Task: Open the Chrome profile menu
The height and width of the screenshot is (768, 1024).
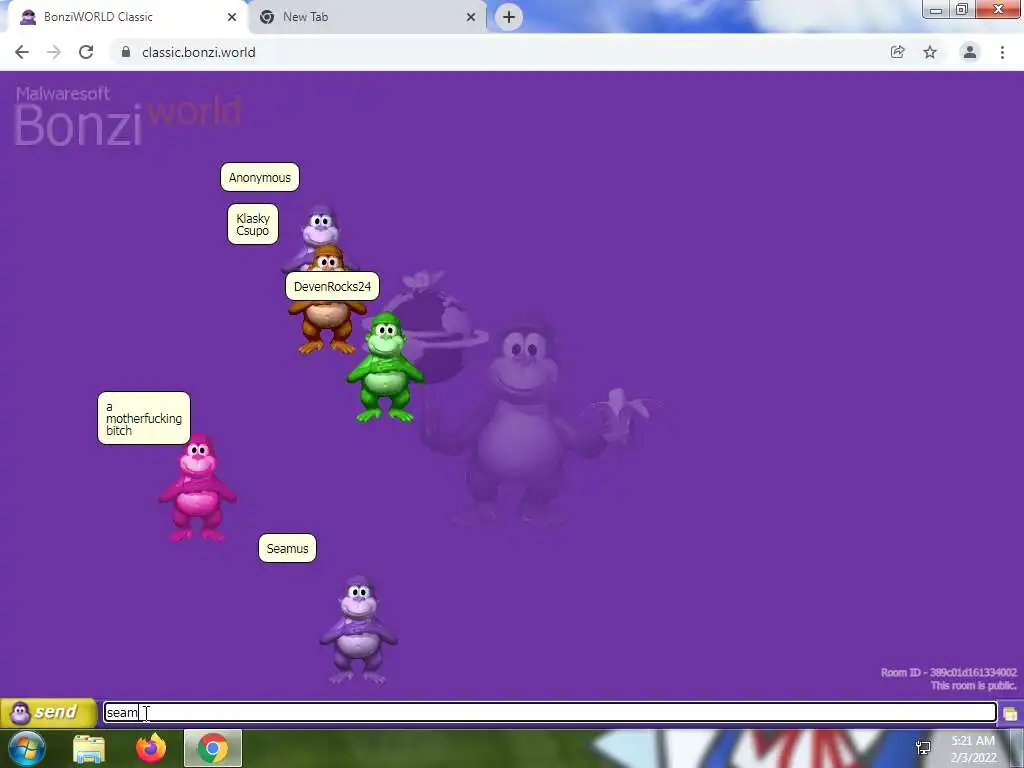Action: (970, 52)
